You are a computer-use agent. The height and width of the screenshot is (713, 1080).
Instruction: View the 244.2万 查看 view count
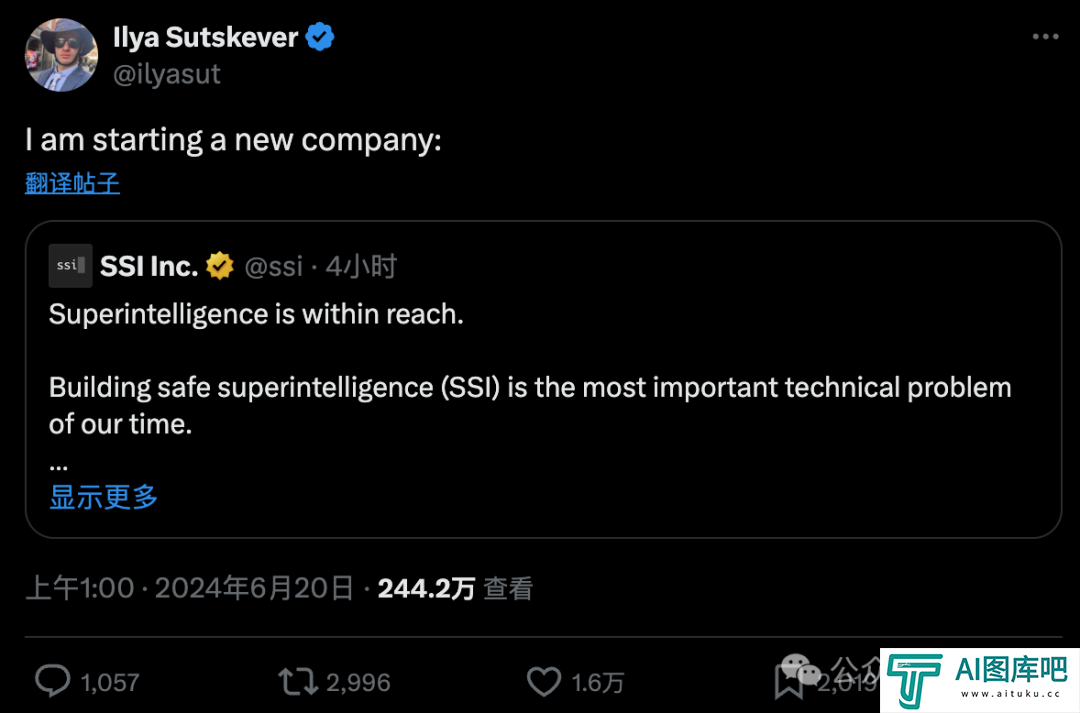coord(455,588)
